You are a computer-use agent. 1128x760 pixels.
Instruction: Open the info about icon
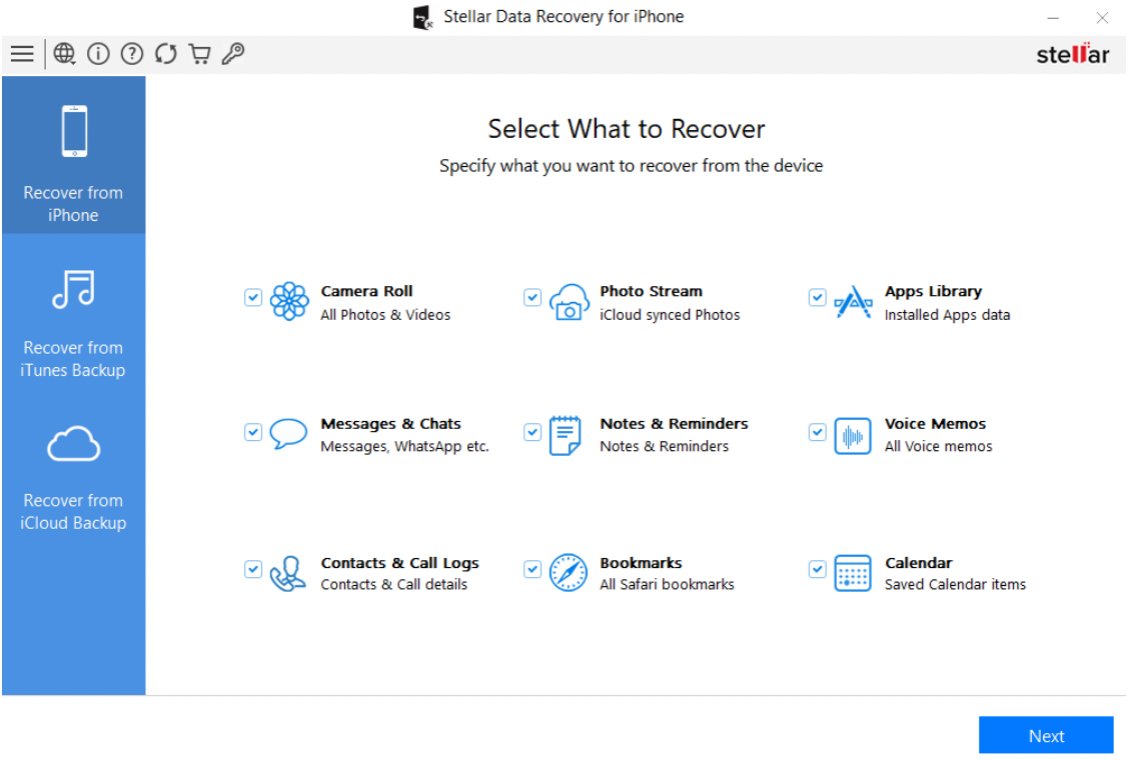(98, 54)
